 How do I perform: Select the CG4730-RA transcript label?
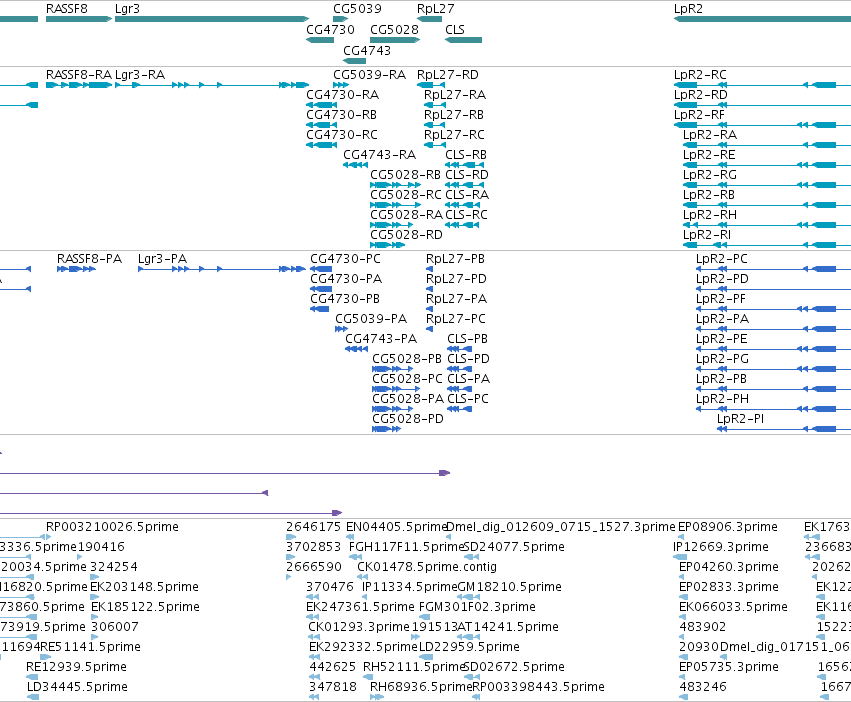(x=342, y=94)
